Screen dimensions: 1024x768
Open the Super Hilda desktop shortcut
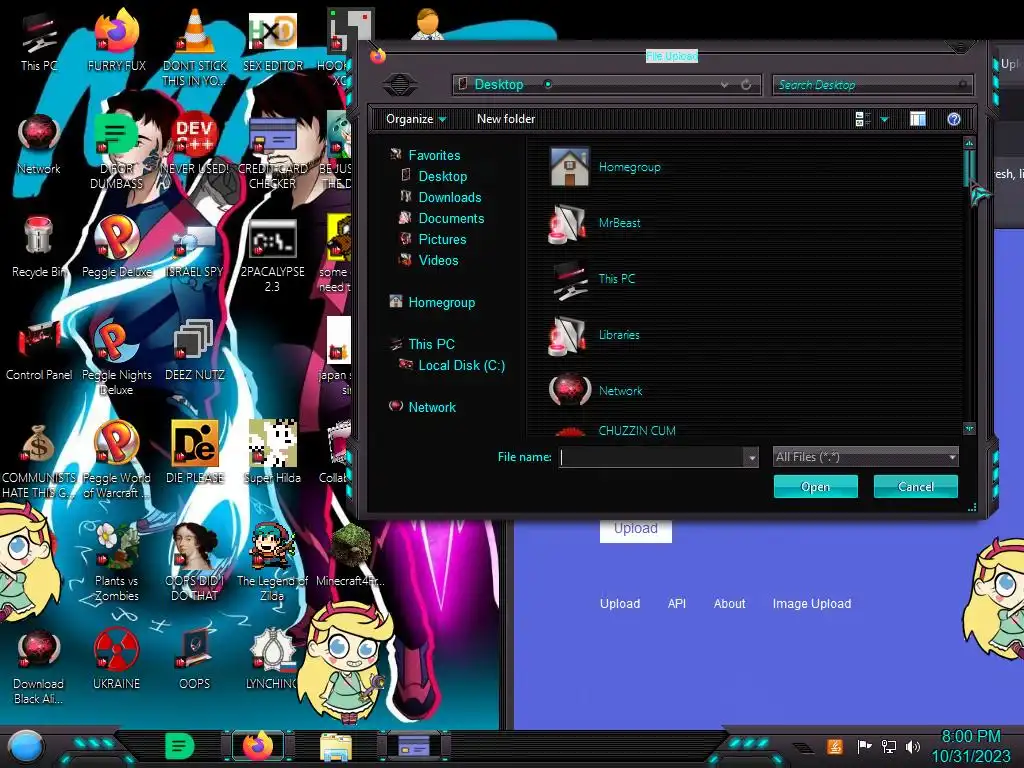(272, 453)
